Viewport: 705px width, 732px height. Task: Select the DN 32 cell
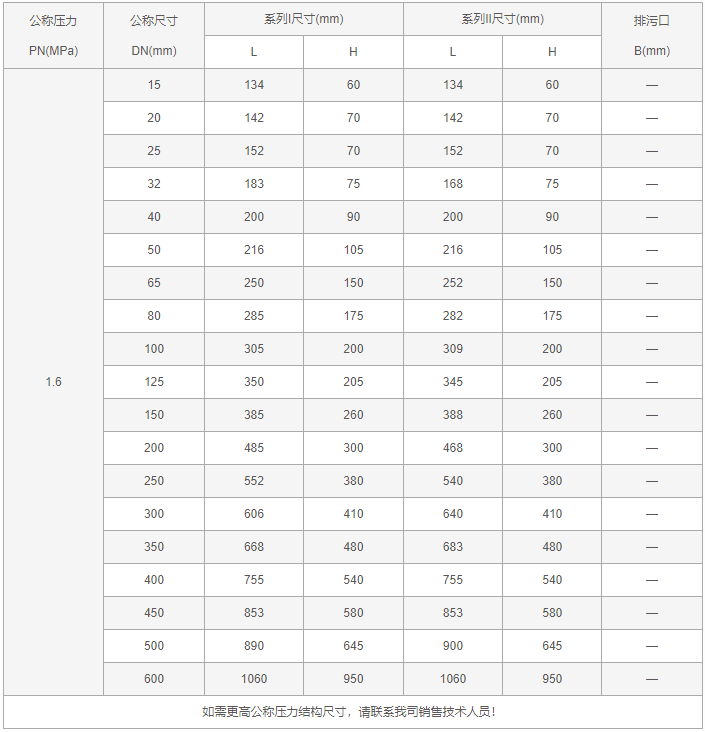point(154,184)
